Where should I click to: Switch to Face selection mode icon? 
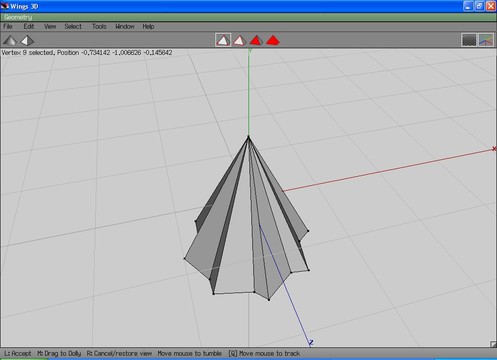256,41
